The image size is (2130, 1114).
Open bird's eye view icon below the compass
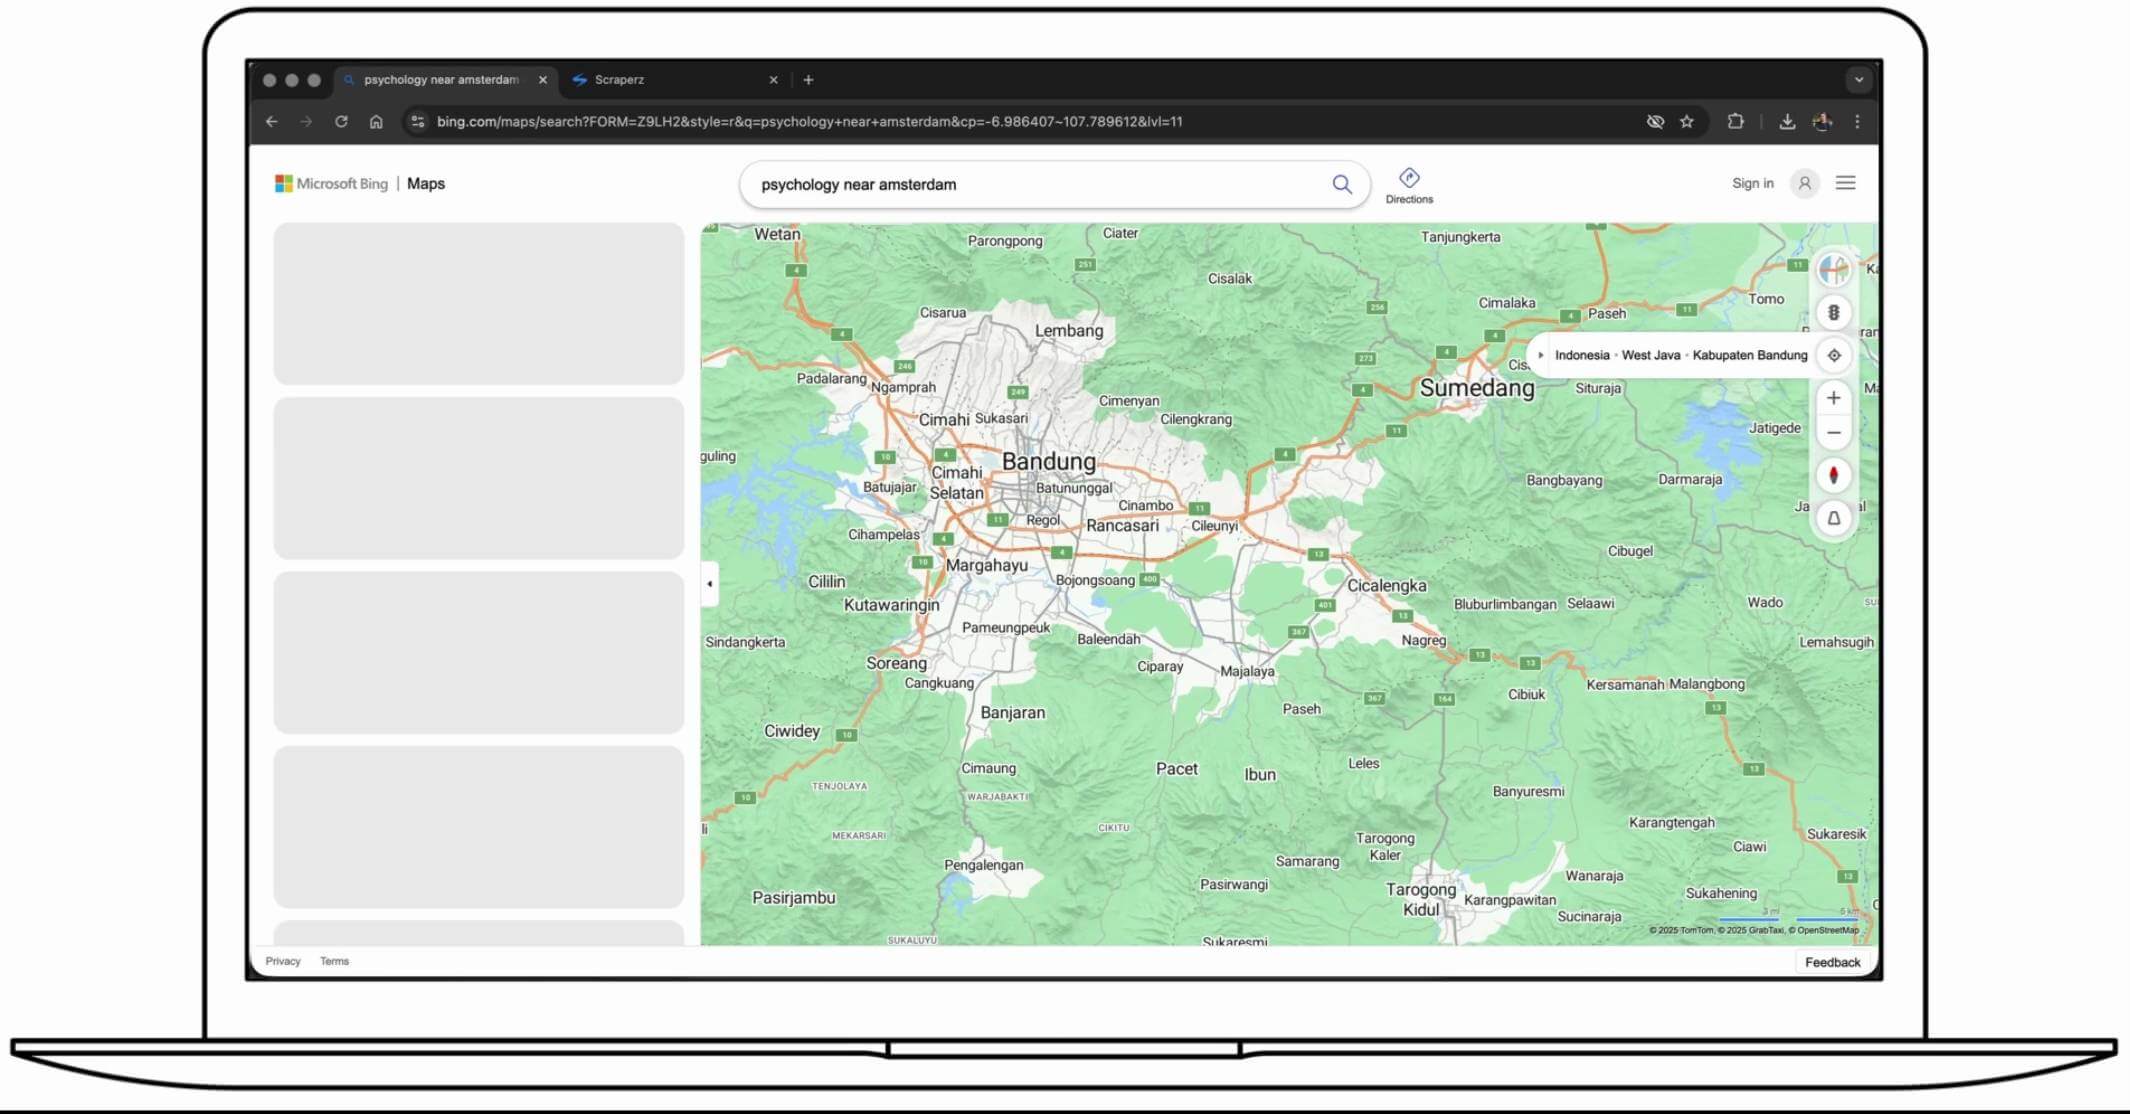click(1833, 517)
